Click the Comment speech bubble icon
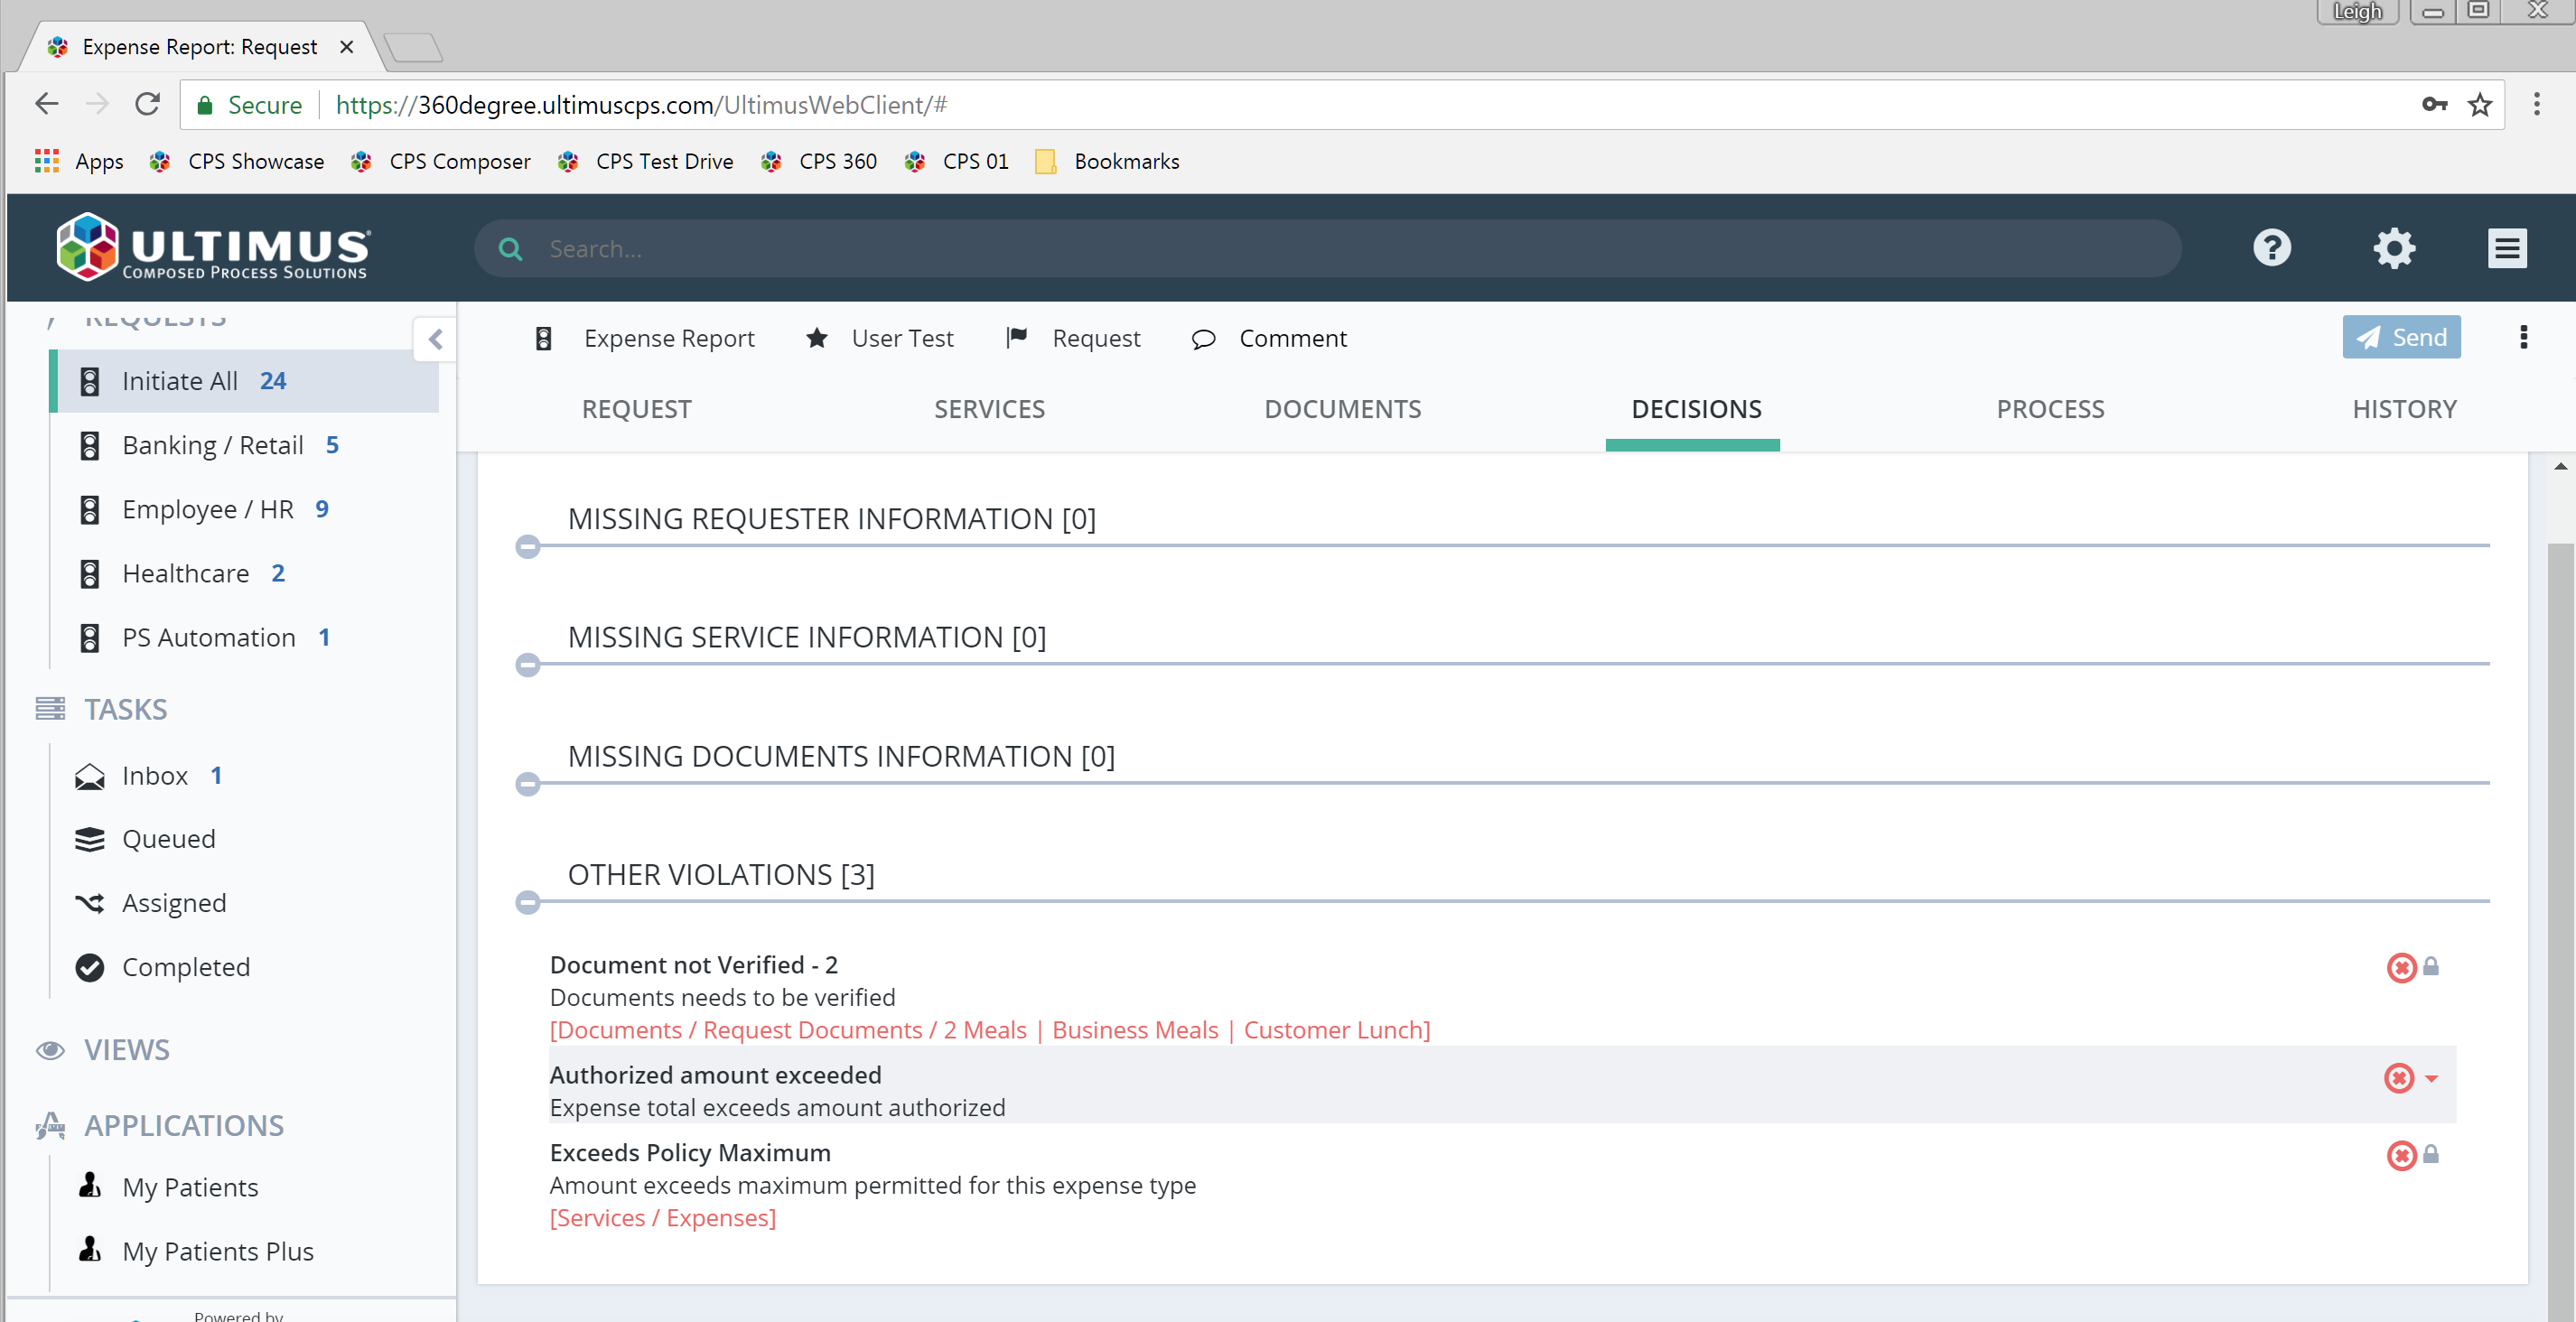2576x1322 pixels. 1203,339
